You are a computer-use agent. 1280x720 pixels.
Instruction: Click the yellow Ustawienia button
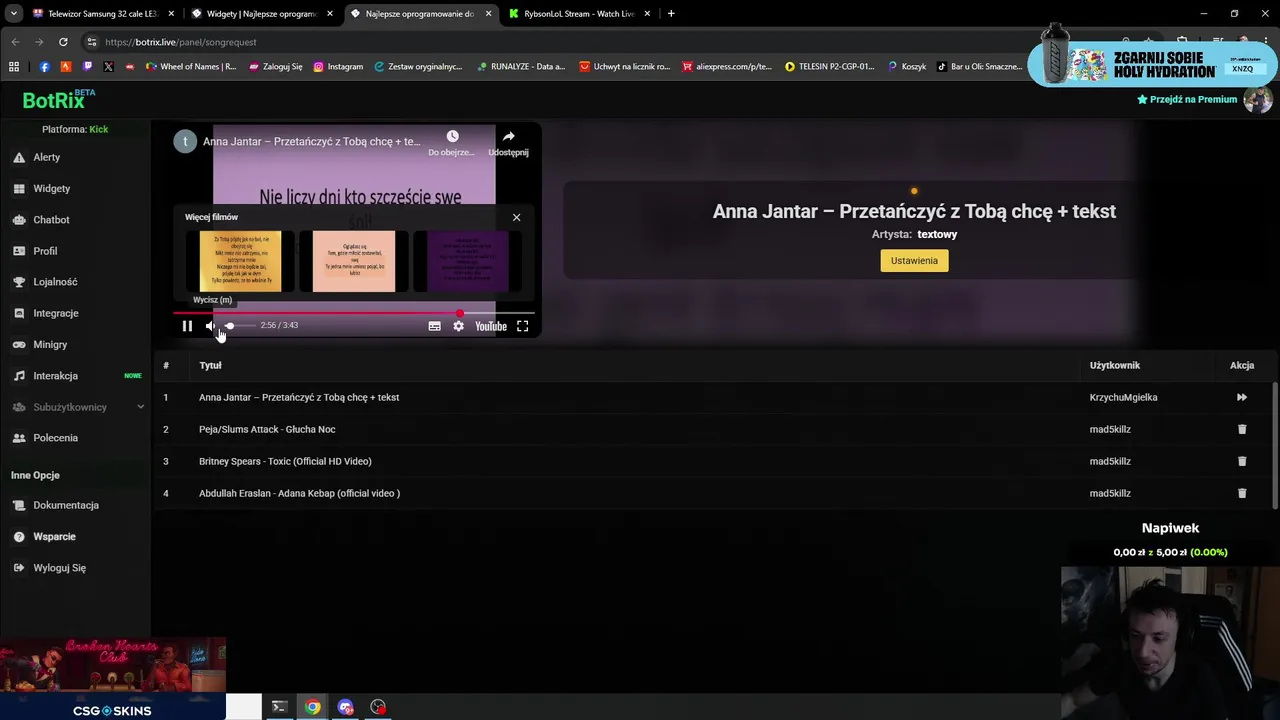914,260
